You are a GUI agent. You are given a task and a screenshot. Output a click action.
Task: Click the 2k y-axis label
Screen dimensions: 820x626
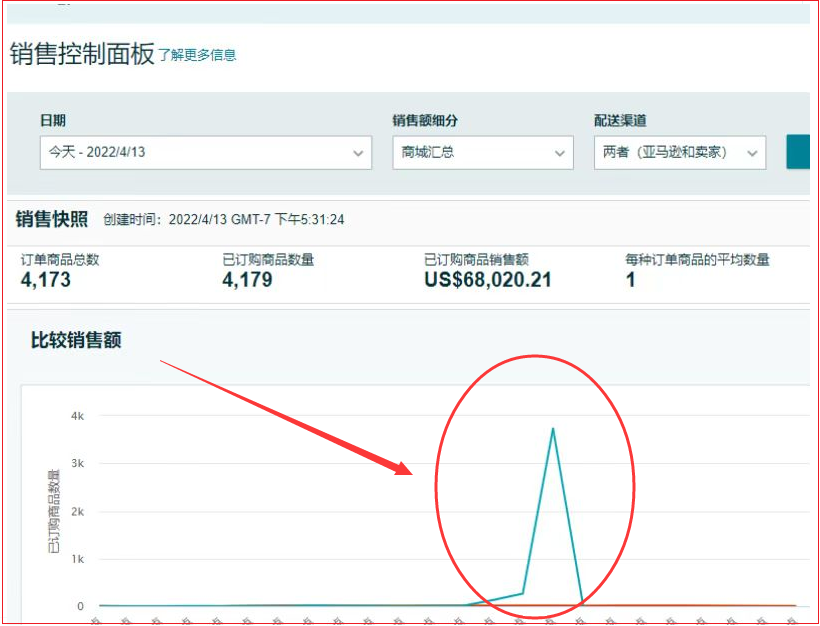[x=77, y=512]
